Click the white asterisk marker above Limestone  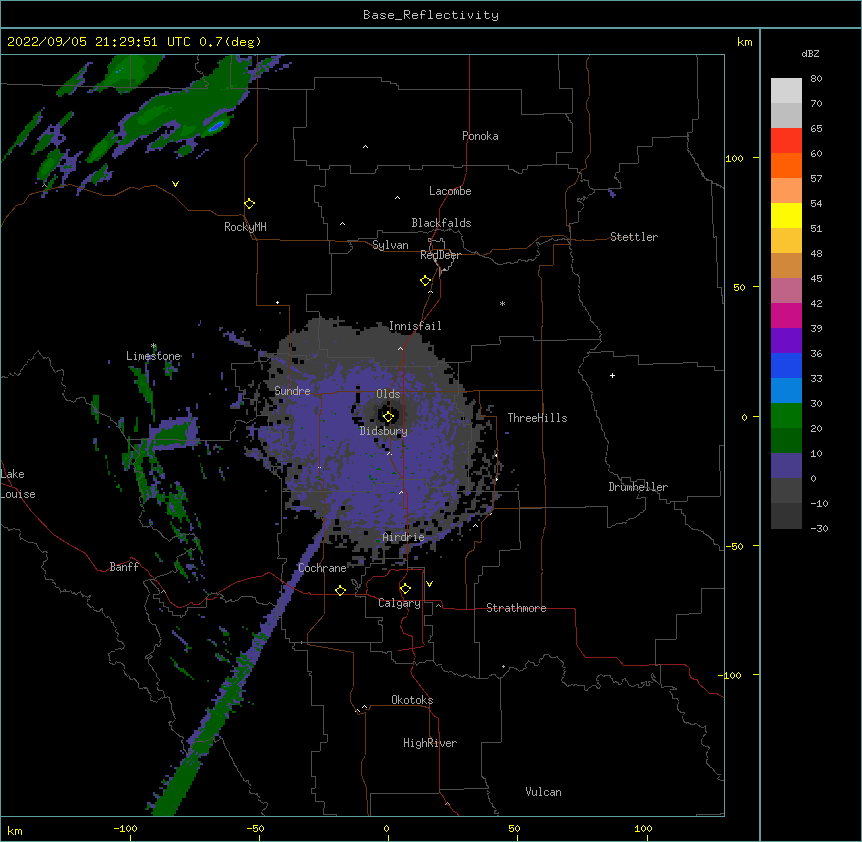pyautogui.click(x=153, y=346)
